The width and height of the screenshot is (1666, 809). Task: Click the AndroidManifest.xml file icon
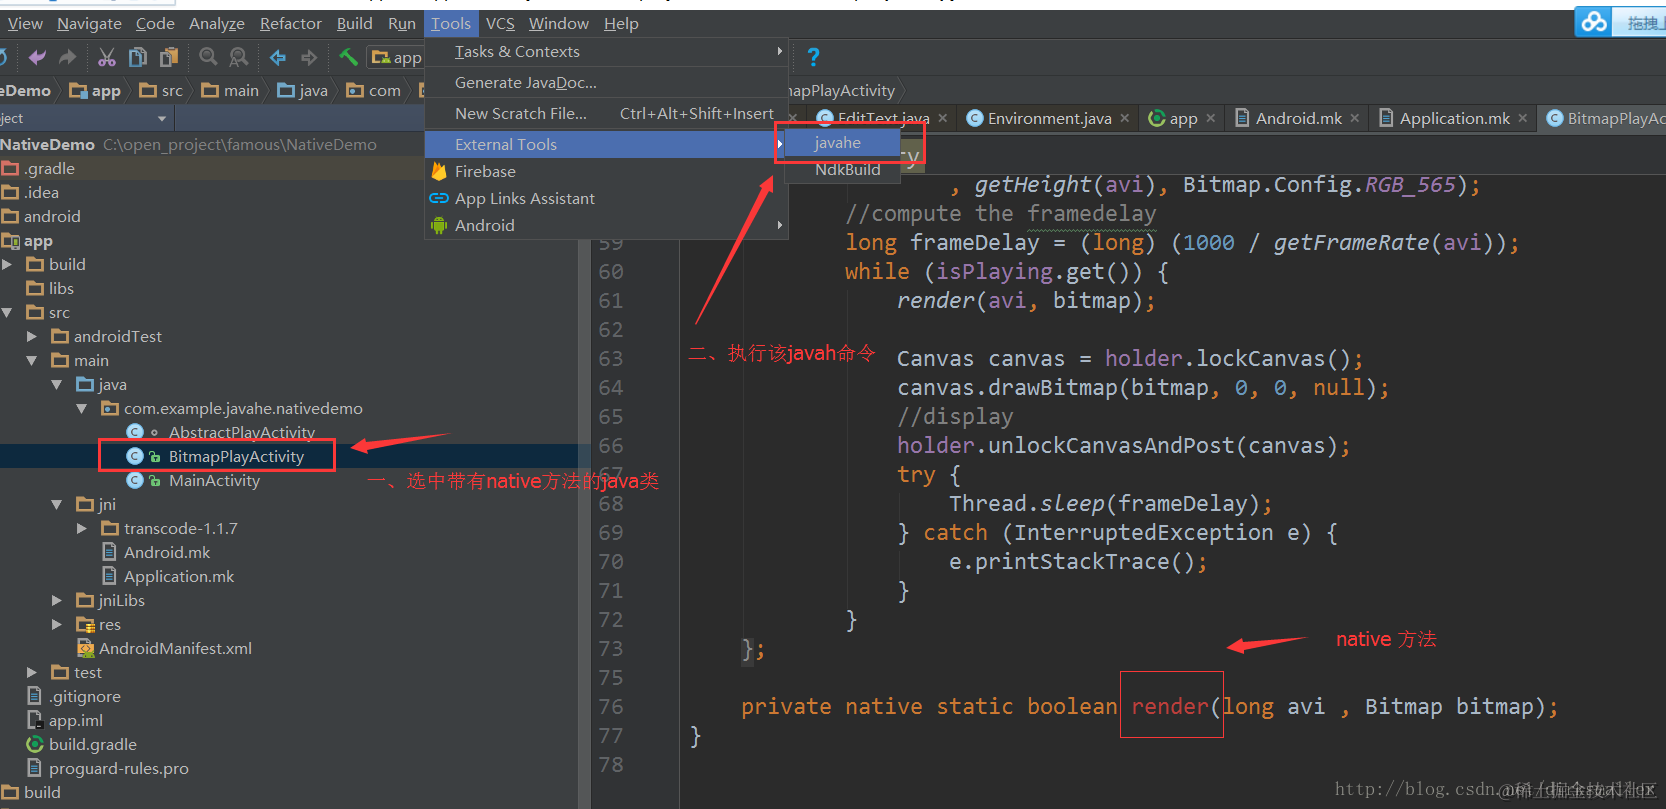click(x=85, y=648)
